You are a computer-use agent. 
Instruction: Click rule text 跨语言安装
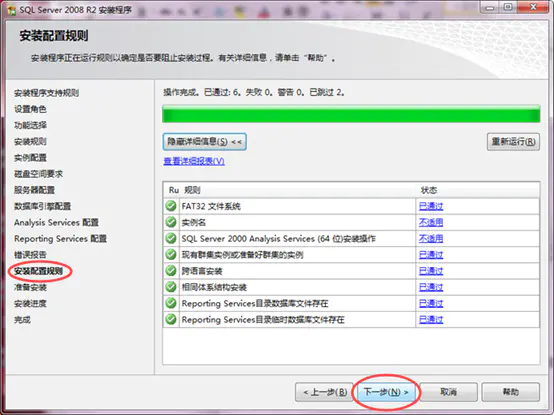point(202,271)
